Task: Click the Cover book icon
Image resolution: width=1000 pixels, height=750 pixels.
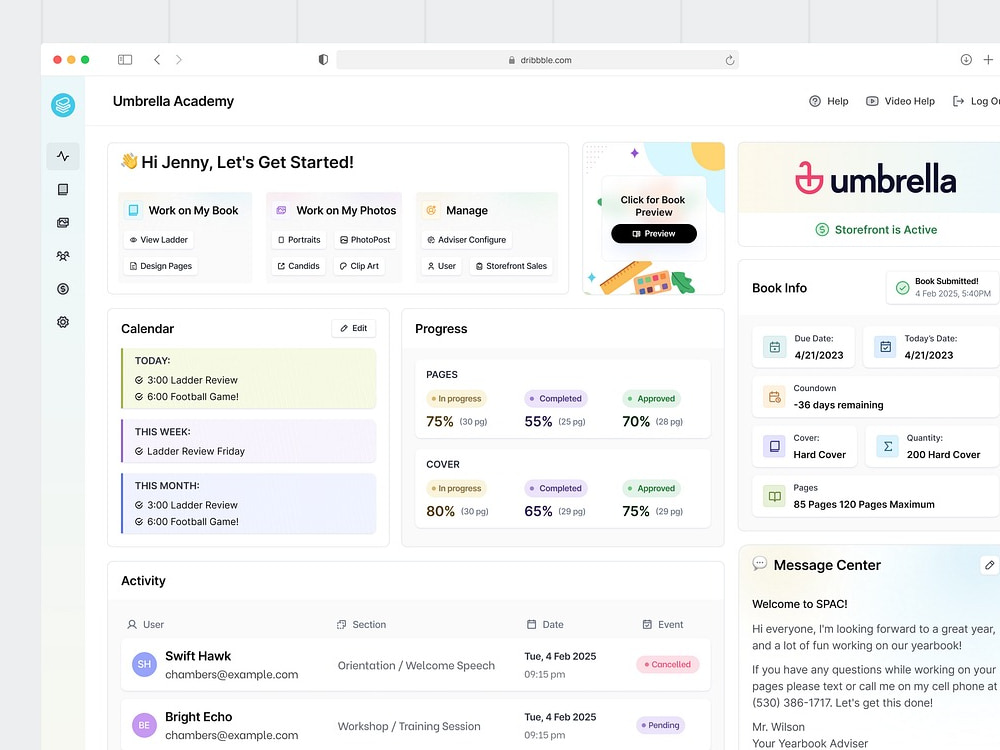Action: pos(775,446)
